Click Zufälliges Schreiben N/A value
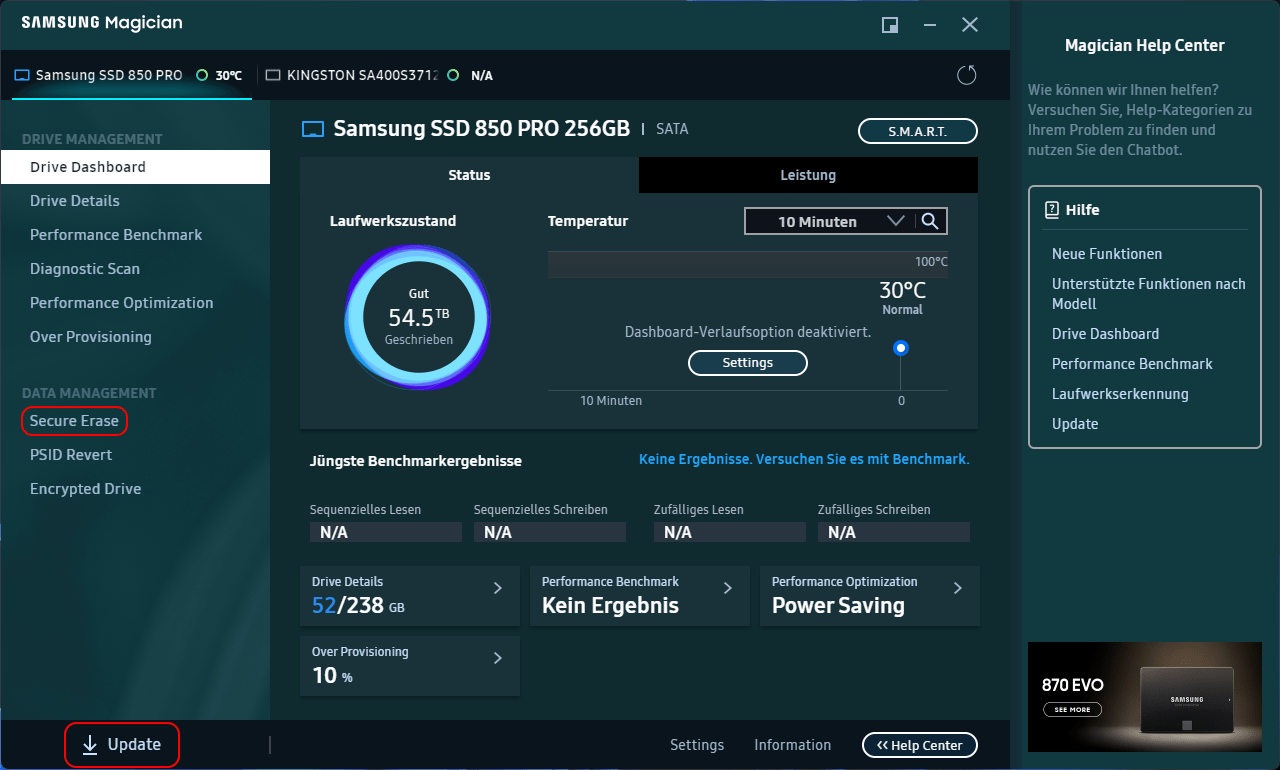Viewport: 1280px width, 770px height. point(894,532)
